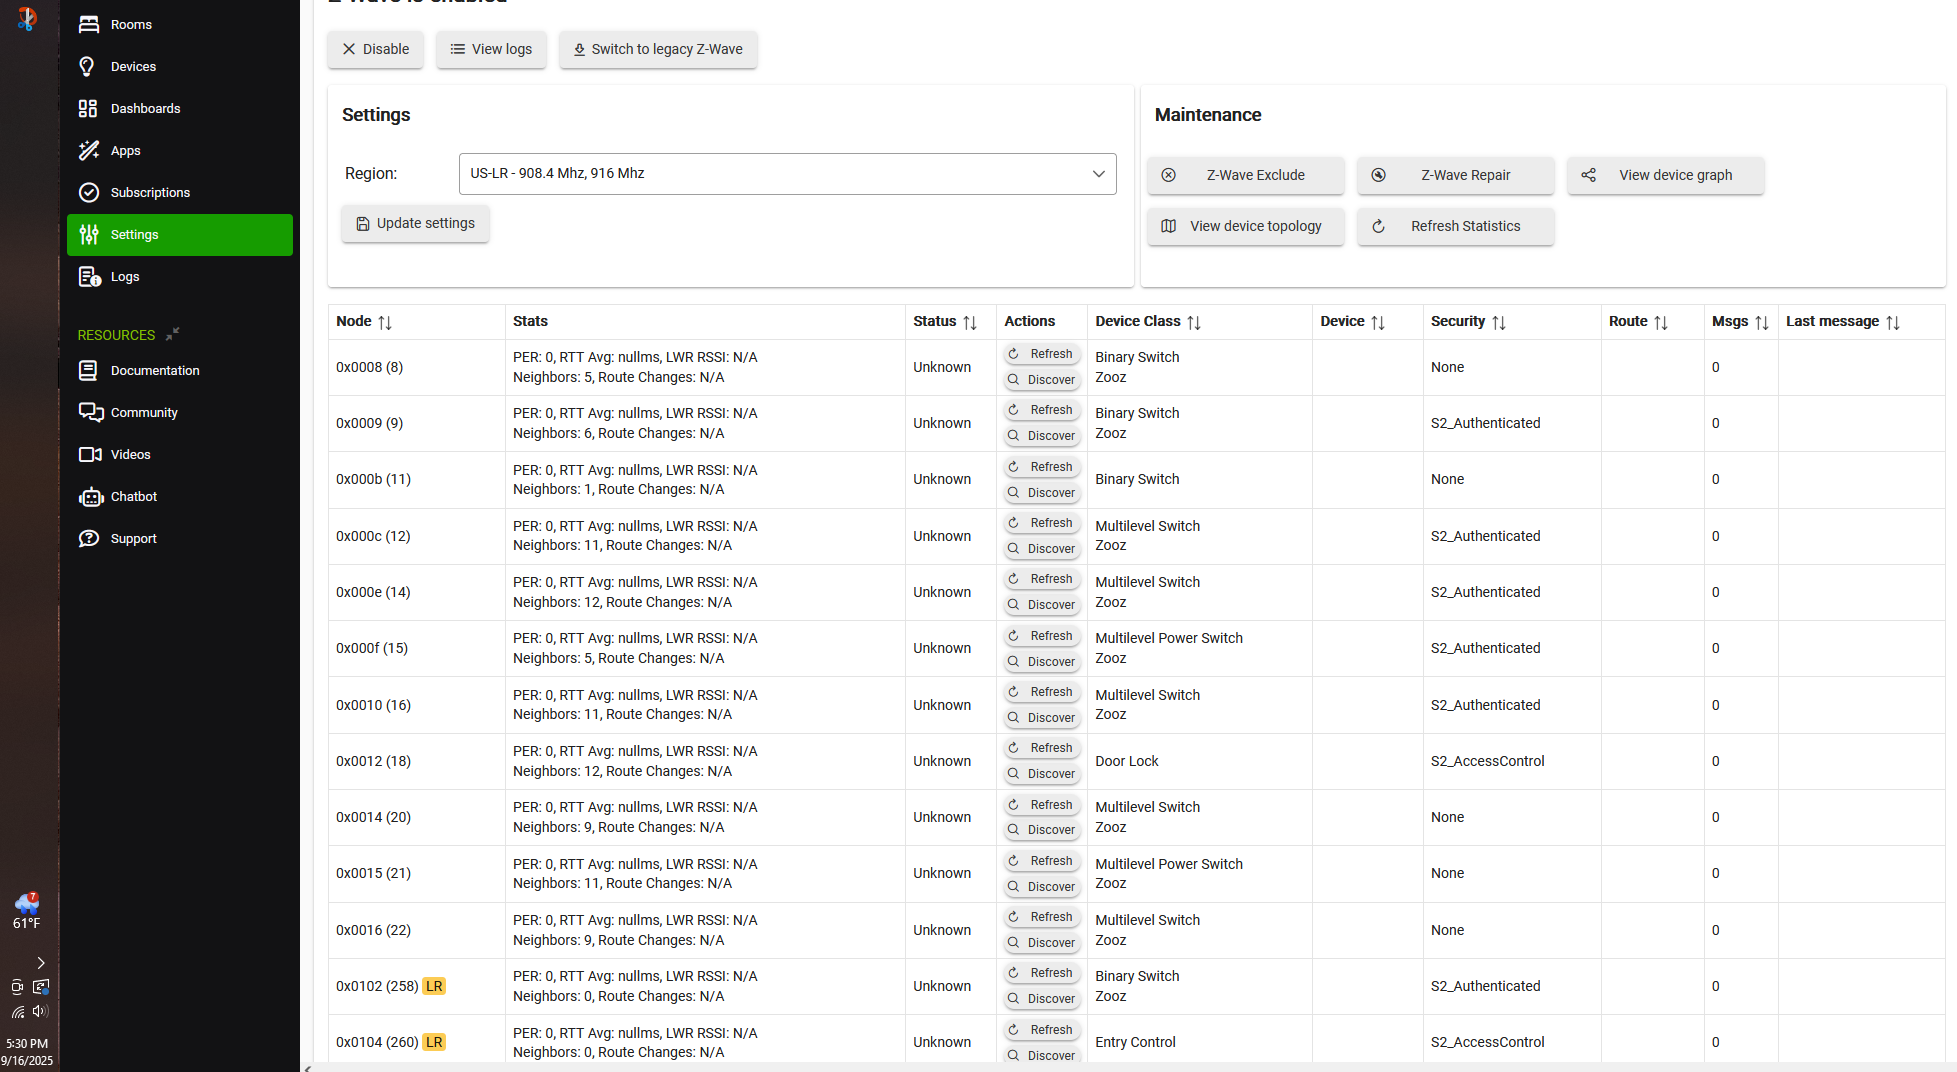The width and height of the screenshot is (1957, 1072).
Task: Sort table by Device Class column
Action: pyautogui.click(x=1194, y=322)
